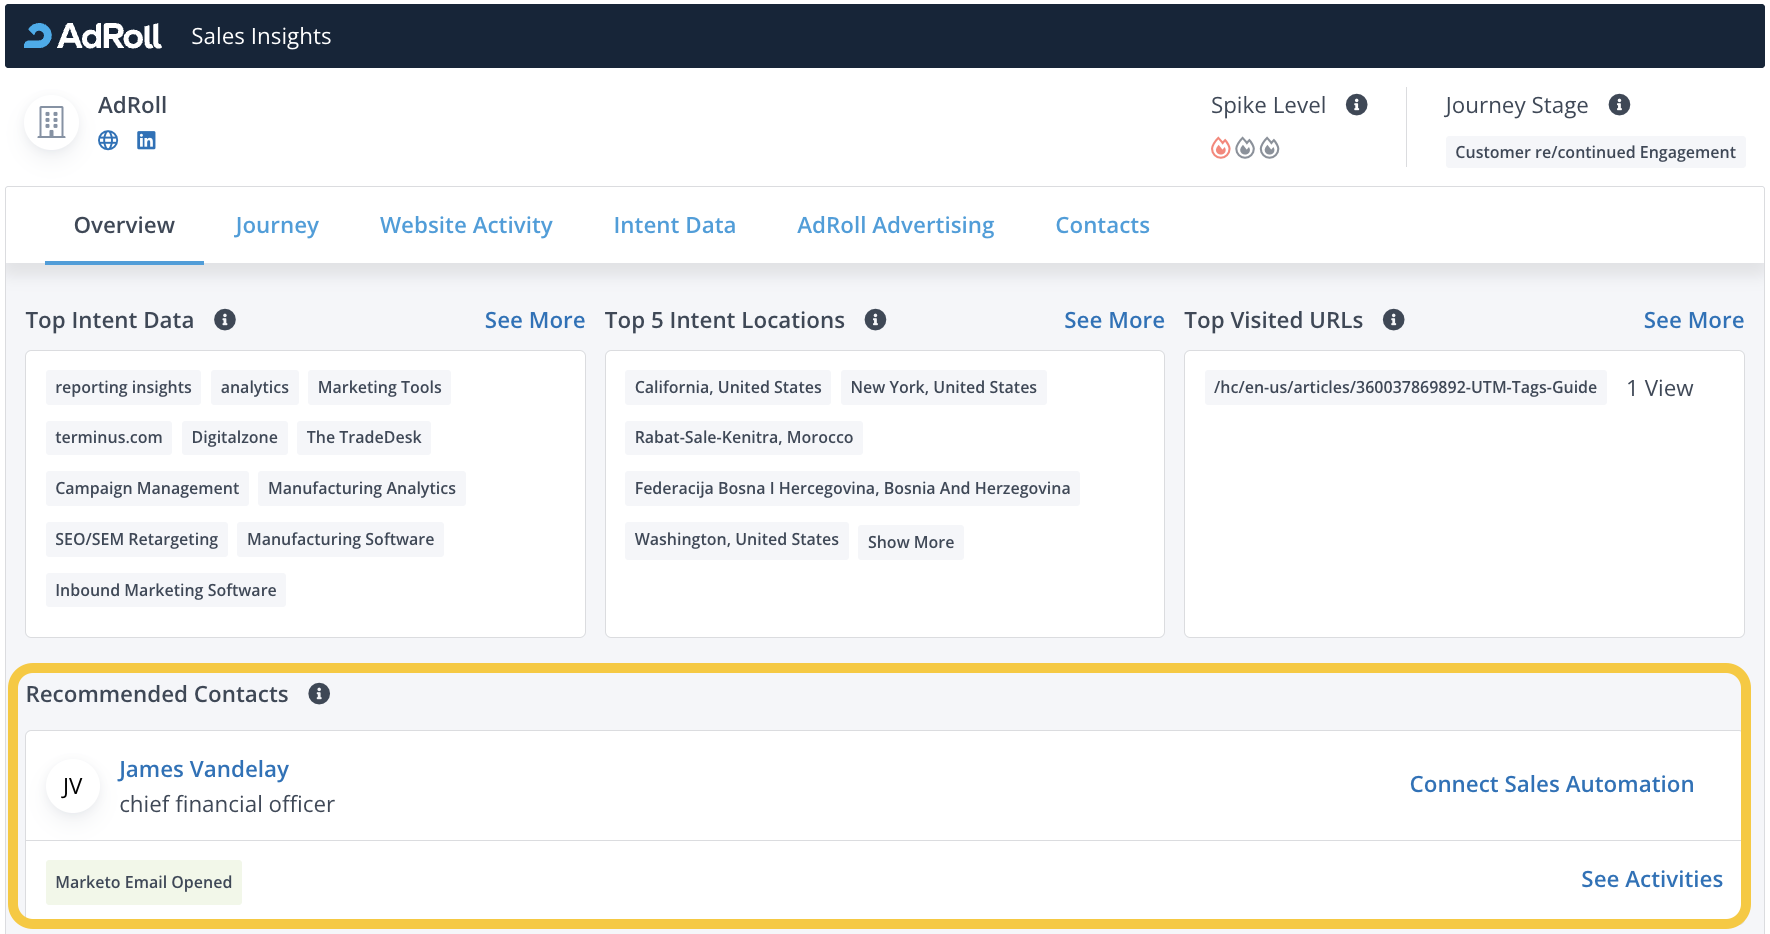1770x934 pixels.
Task: Click Connect Sales Automation link
Action: pos(1551,784)
